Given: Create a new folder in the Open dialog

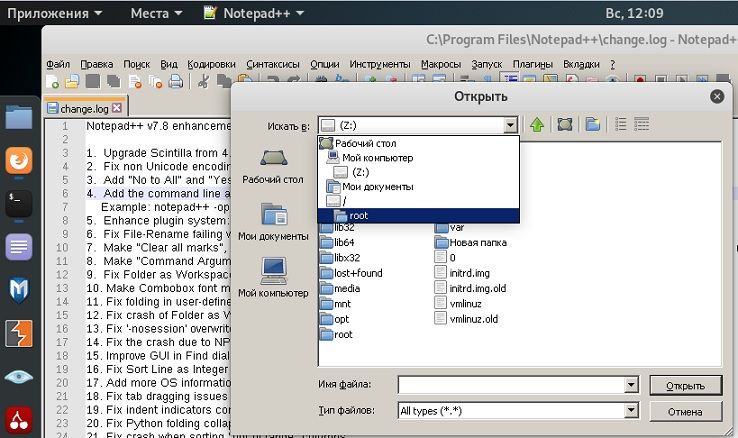Looking at the screenshot, I should pos(593,125).
